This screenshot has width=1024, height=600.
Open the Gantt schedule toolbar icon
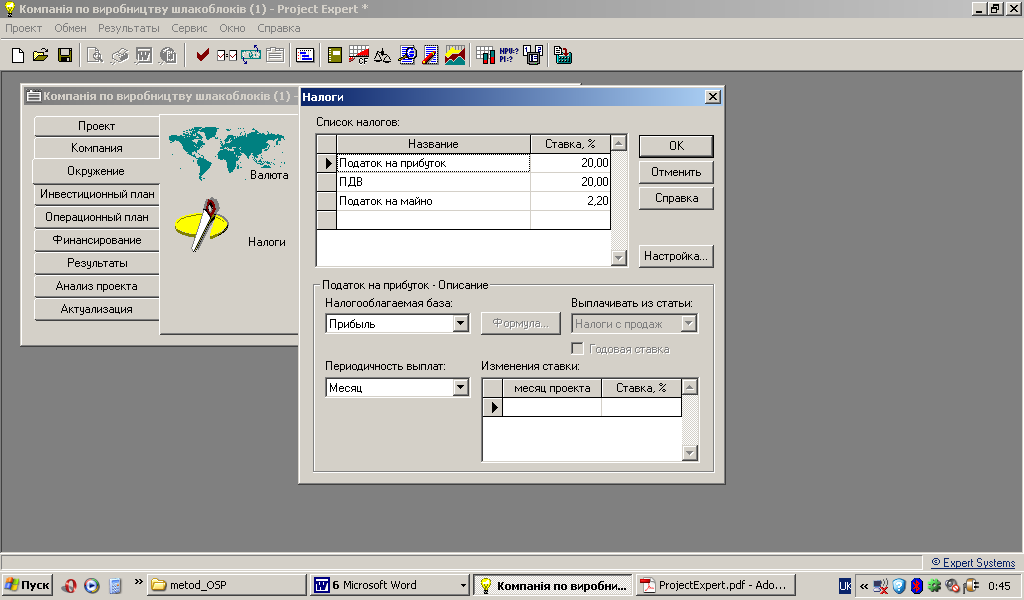point(305,55)
